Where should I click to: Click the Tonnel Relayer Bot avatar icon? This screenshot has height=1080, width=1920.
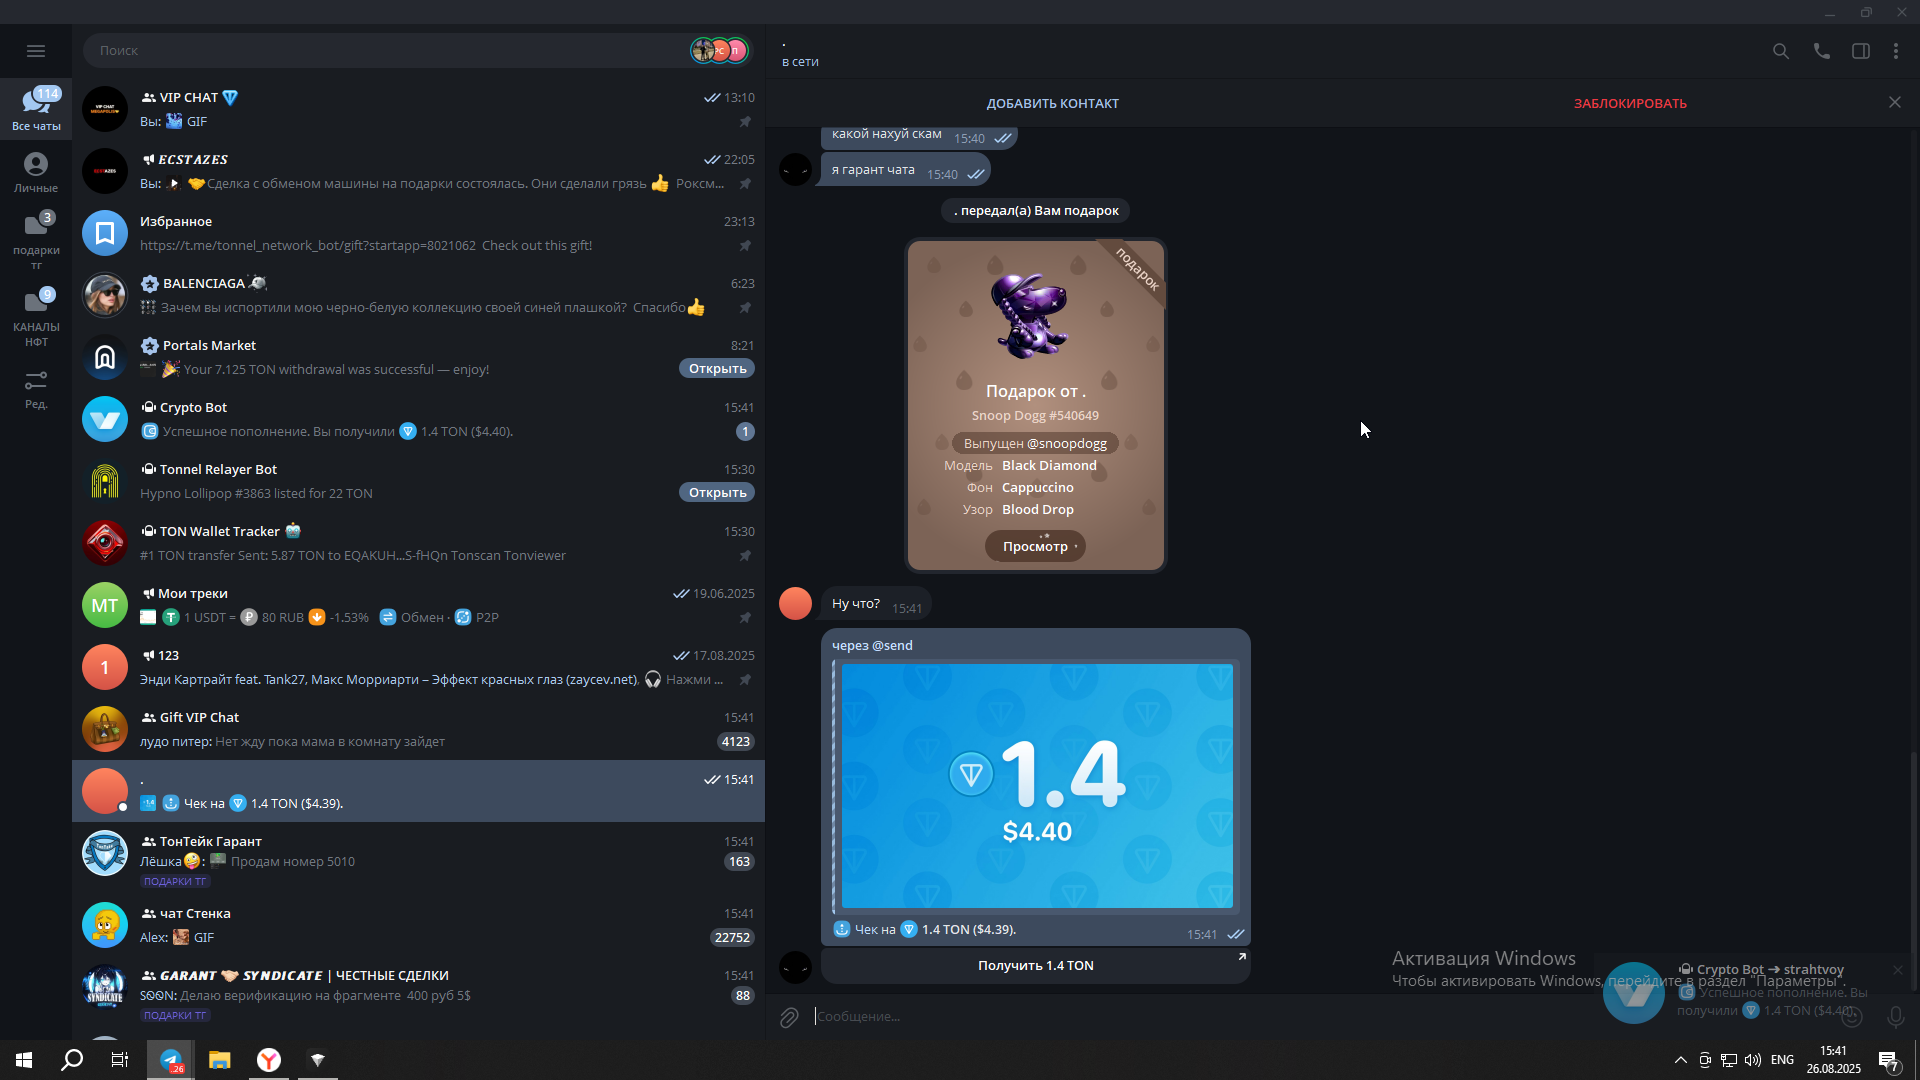(105, 481)
